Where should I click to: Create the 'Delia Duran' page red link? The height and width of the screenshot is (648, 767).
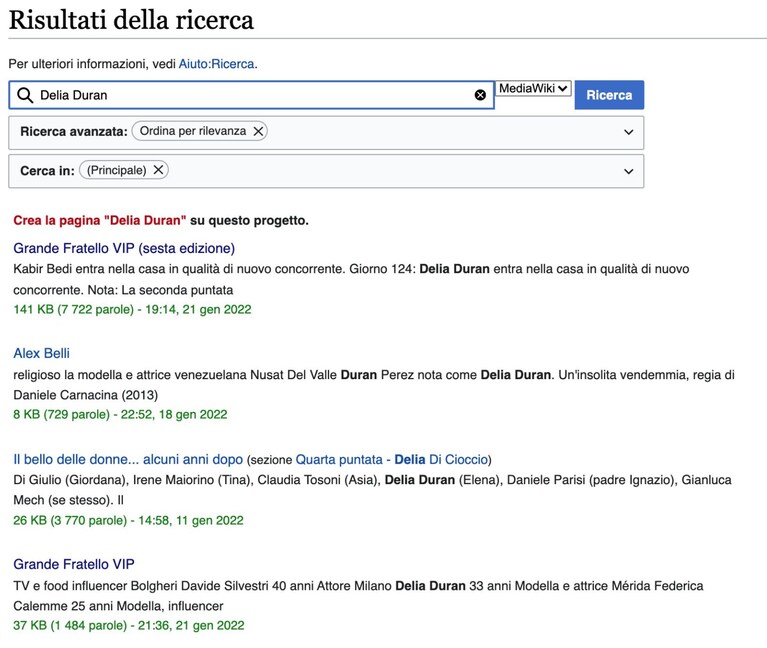pos(100,221)
